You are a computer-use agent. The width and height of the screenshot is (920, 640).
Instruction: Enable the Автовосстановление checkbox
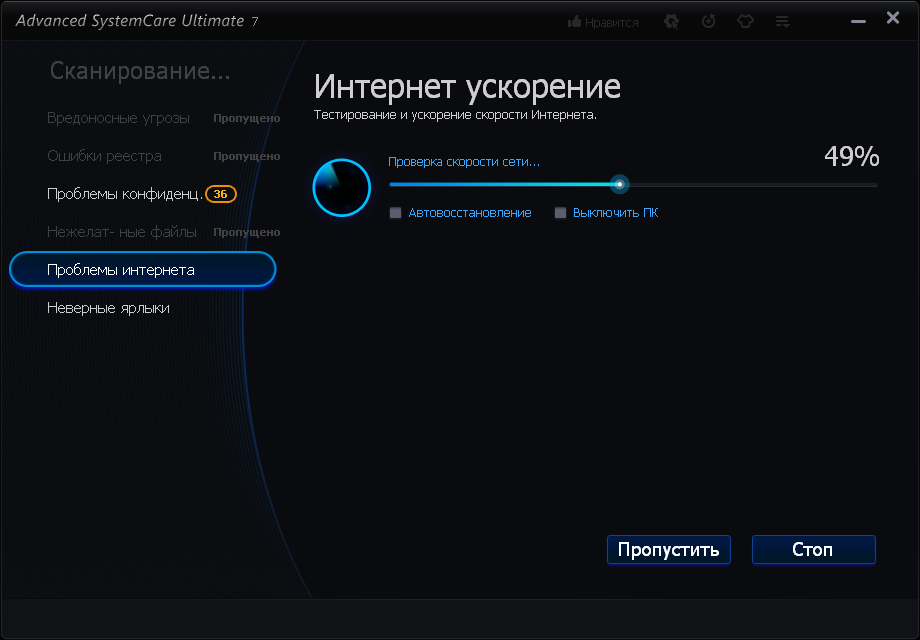tap(395, 213)
